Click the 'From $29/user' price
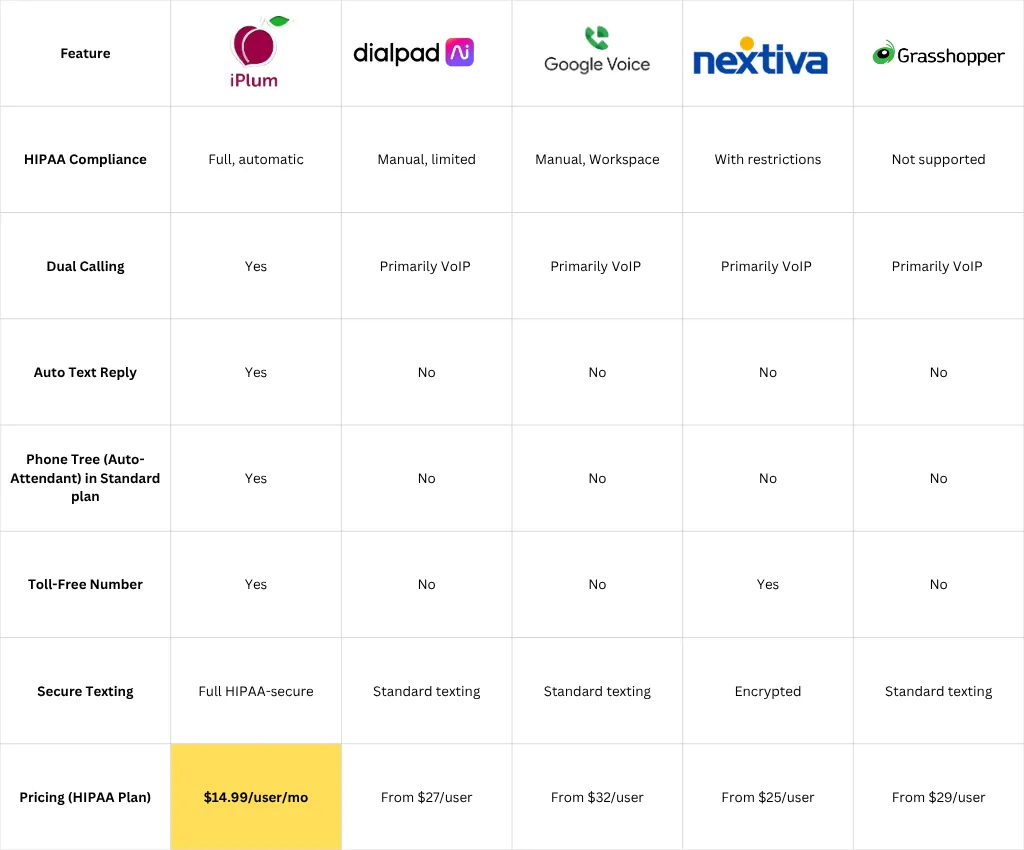 tap(938, 797)
